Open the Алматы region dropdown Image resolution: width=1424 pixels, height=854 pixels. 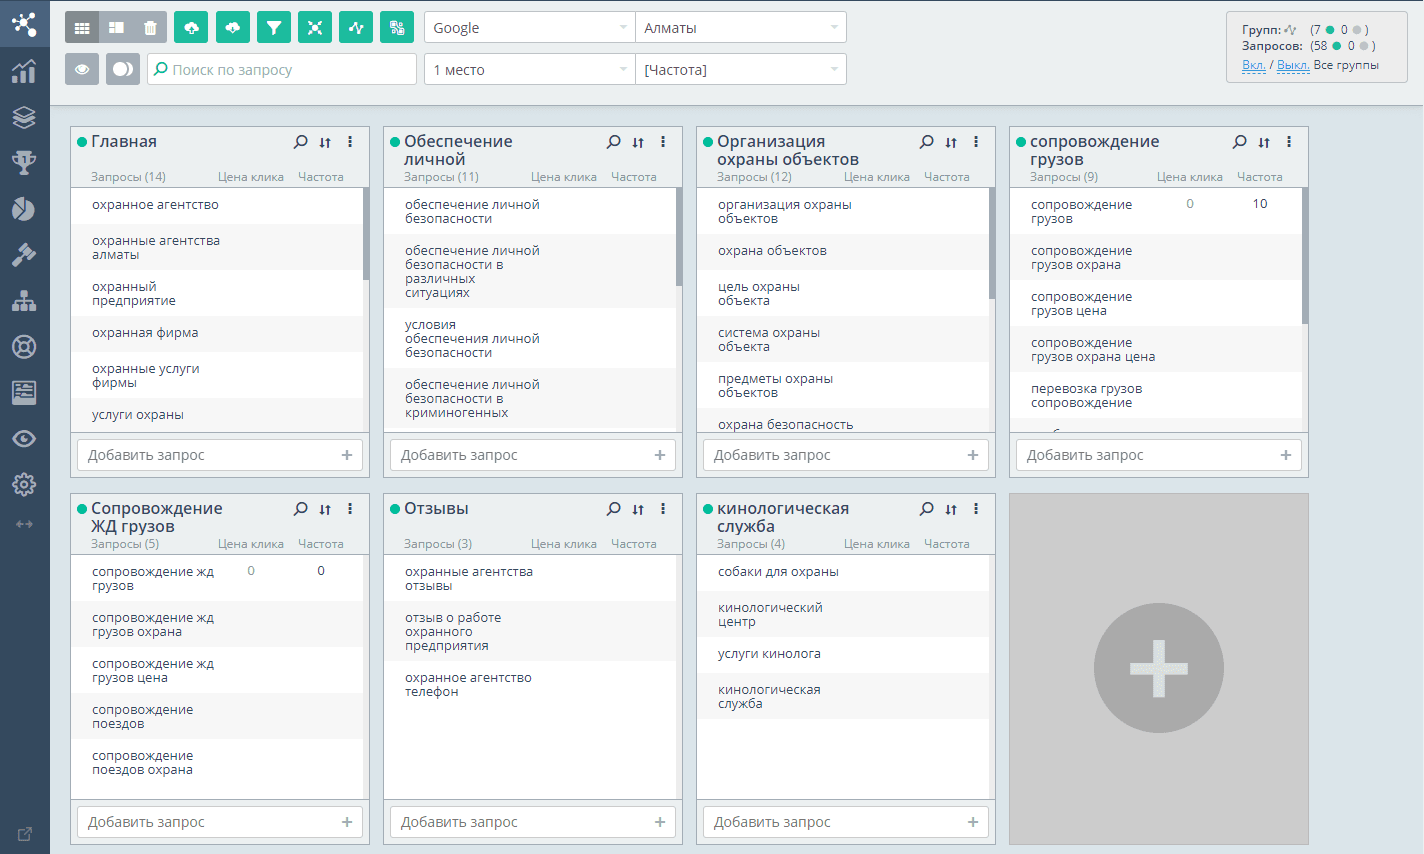pos(741,28)
